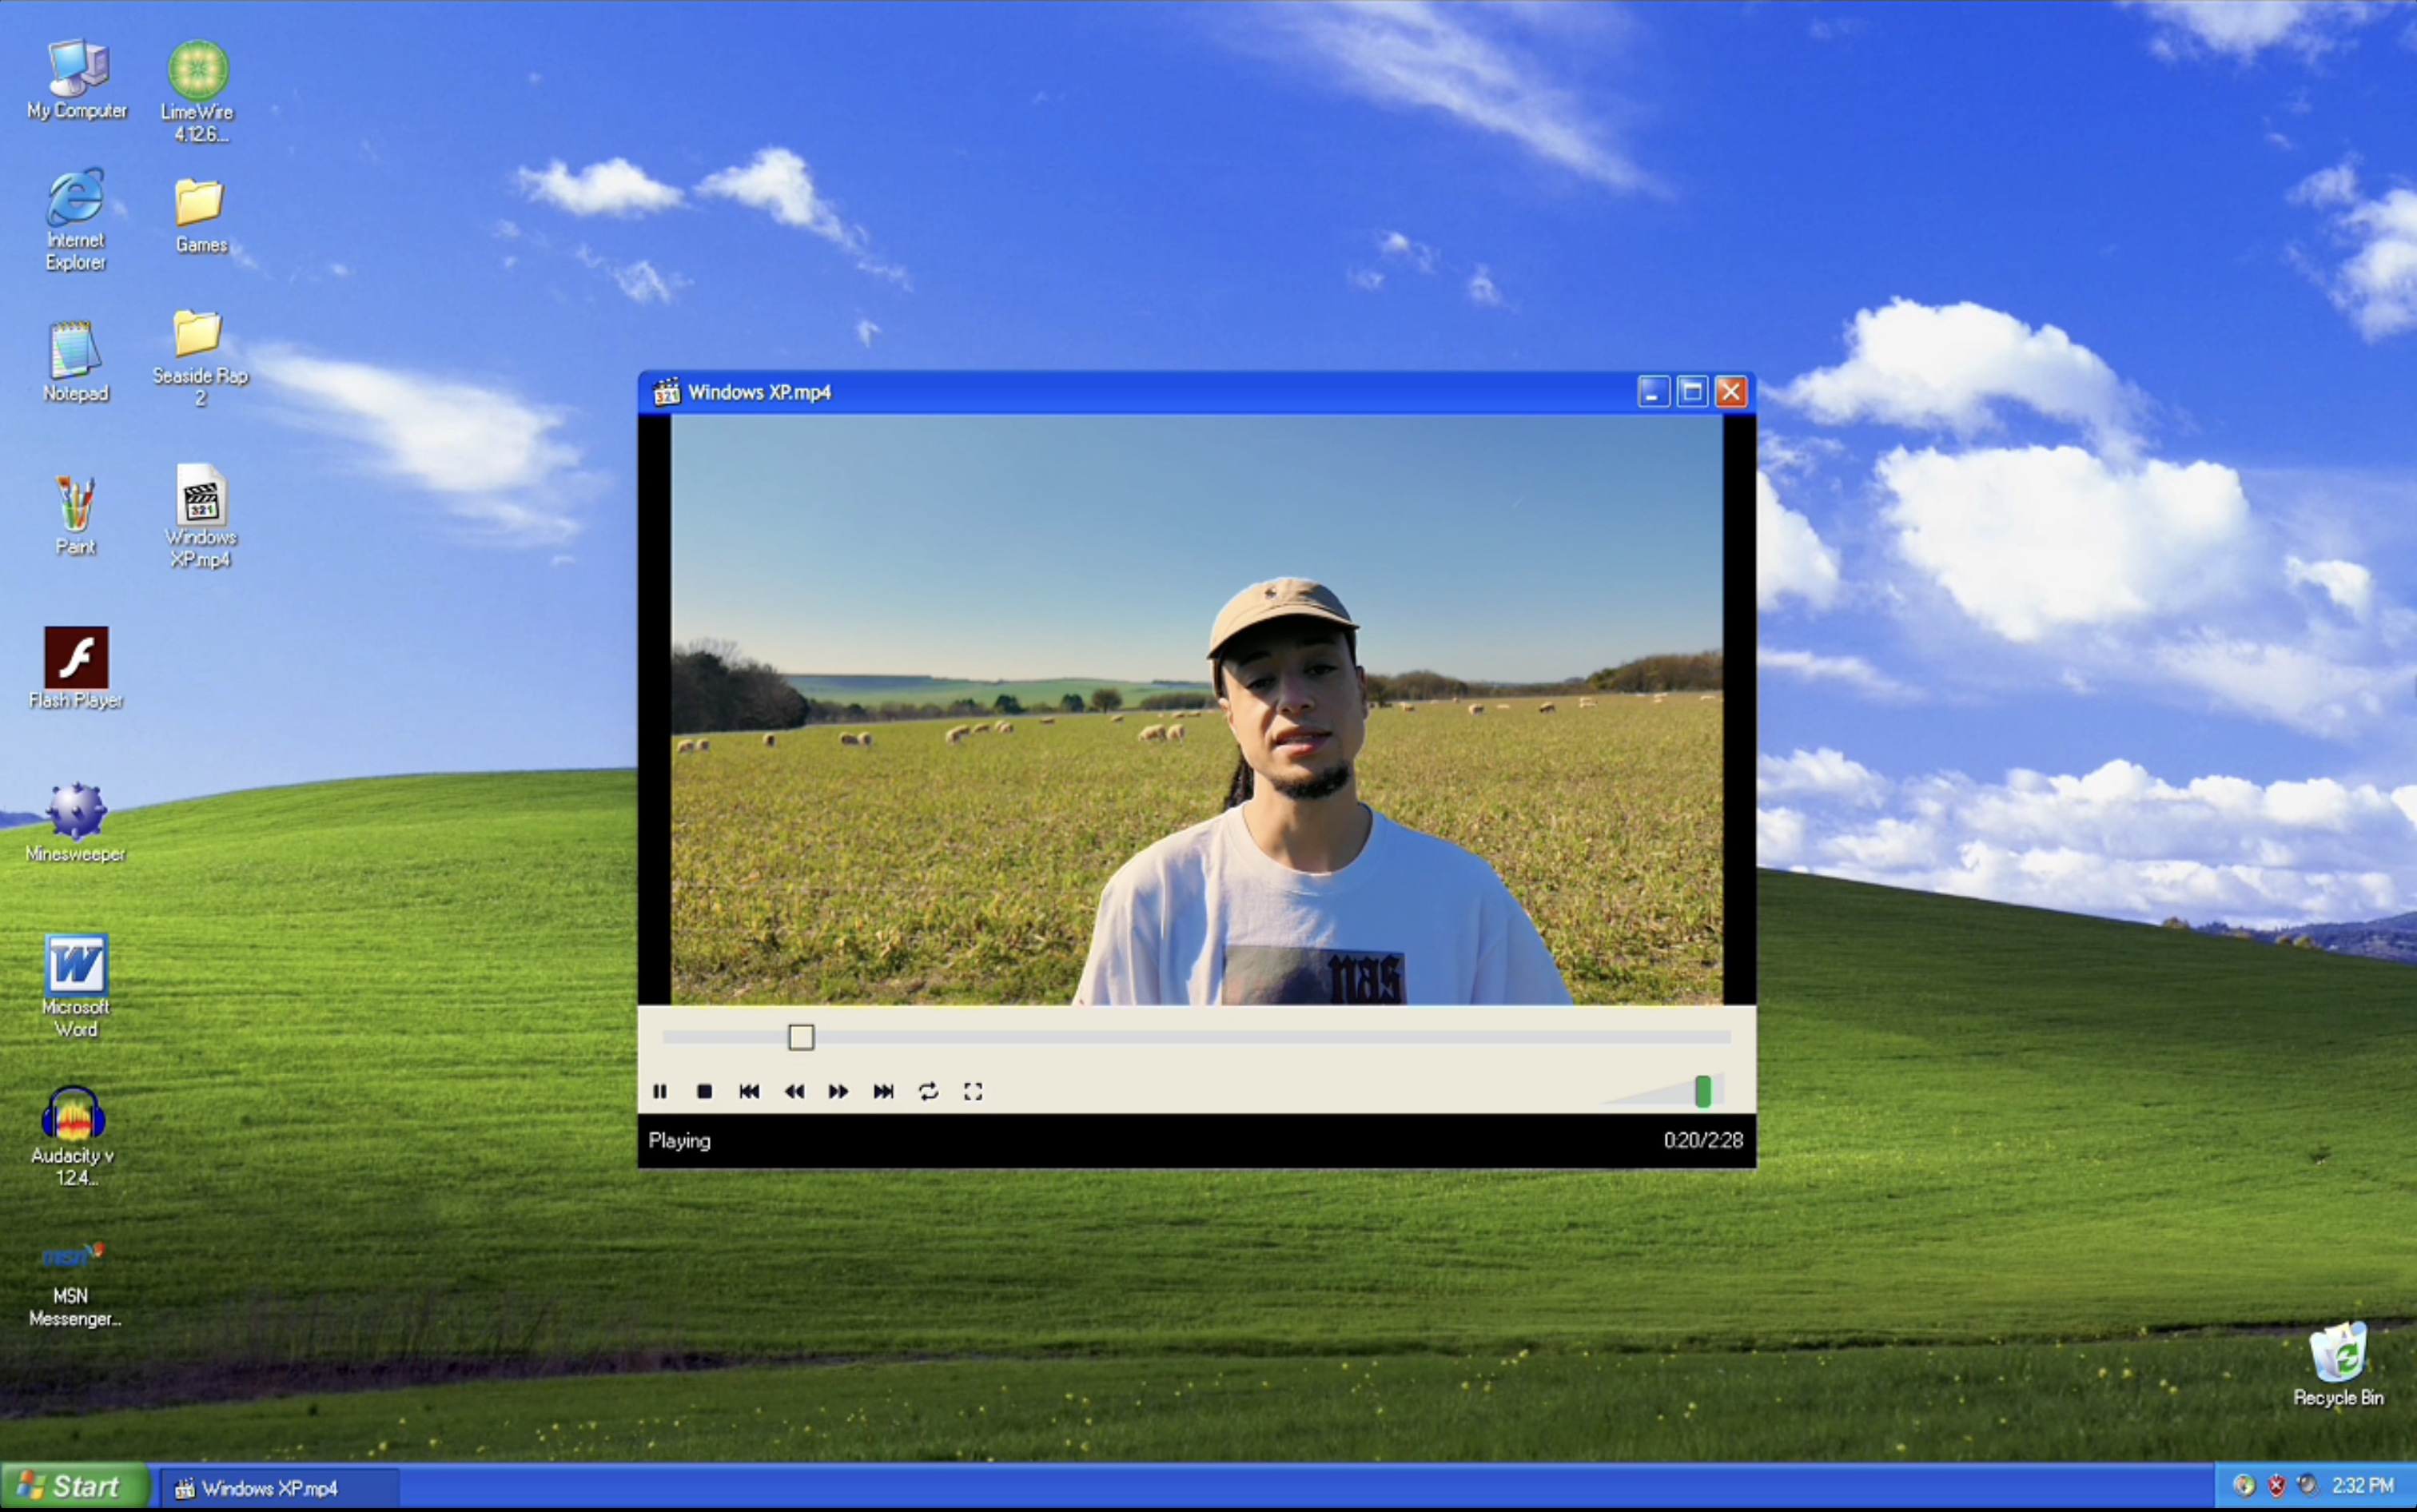Rewind the video
Viewport: 2417px width, 1512px height.
click(794, 1091)
